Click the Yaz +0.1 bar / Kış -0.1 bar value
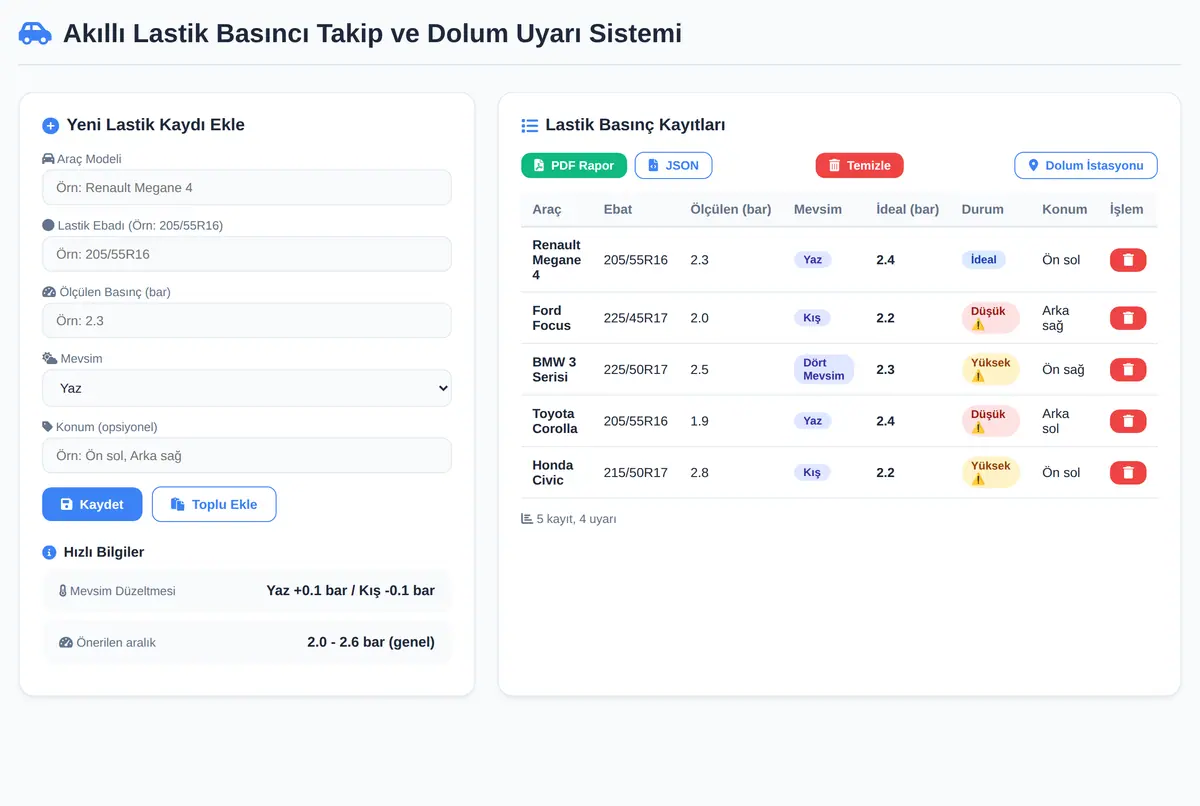Image resolution: width=1200 pixels, height=806 pixels. pyautogui.click(x=351, y=591)
